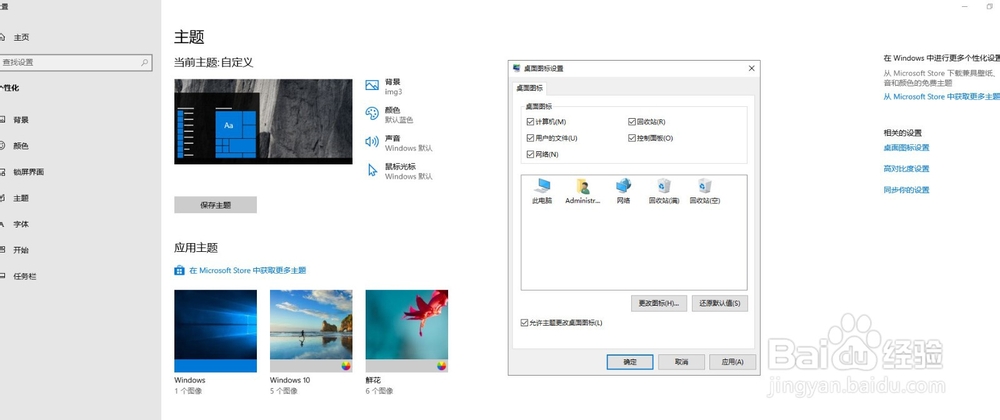
Task: Click the 还原默认值(S) button
Action: click(x=719, y=303)
